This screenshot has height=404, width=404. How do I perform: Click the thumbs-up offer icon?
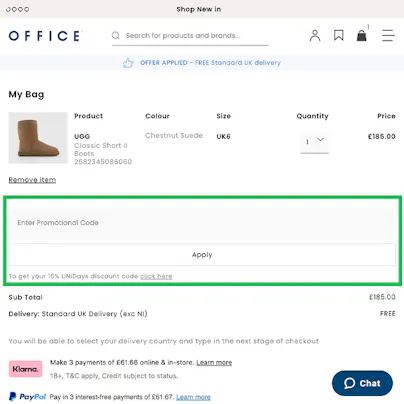click(x=128, y=63)
